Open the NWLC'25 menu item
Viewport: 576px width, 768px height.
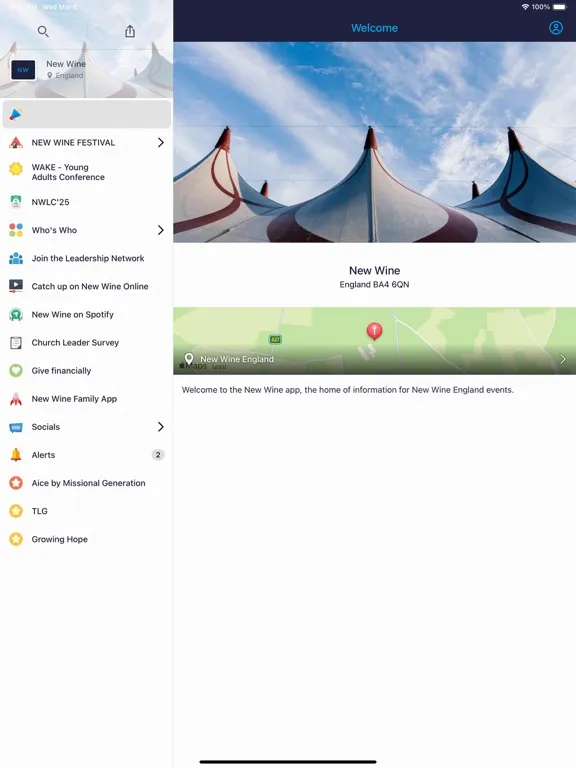tap(87, 202)
